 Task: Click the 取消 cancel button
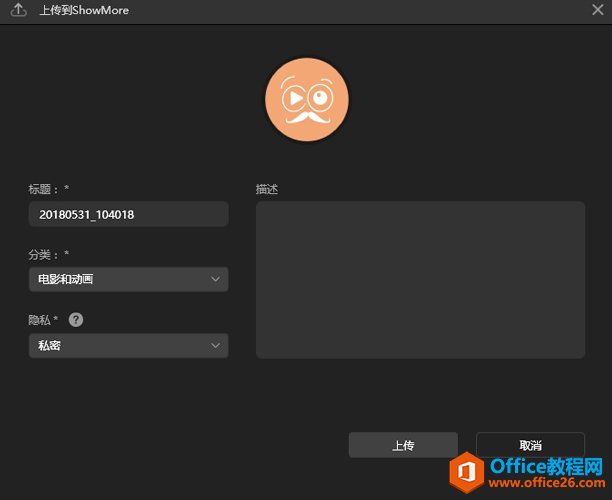(x=530, y=445)
